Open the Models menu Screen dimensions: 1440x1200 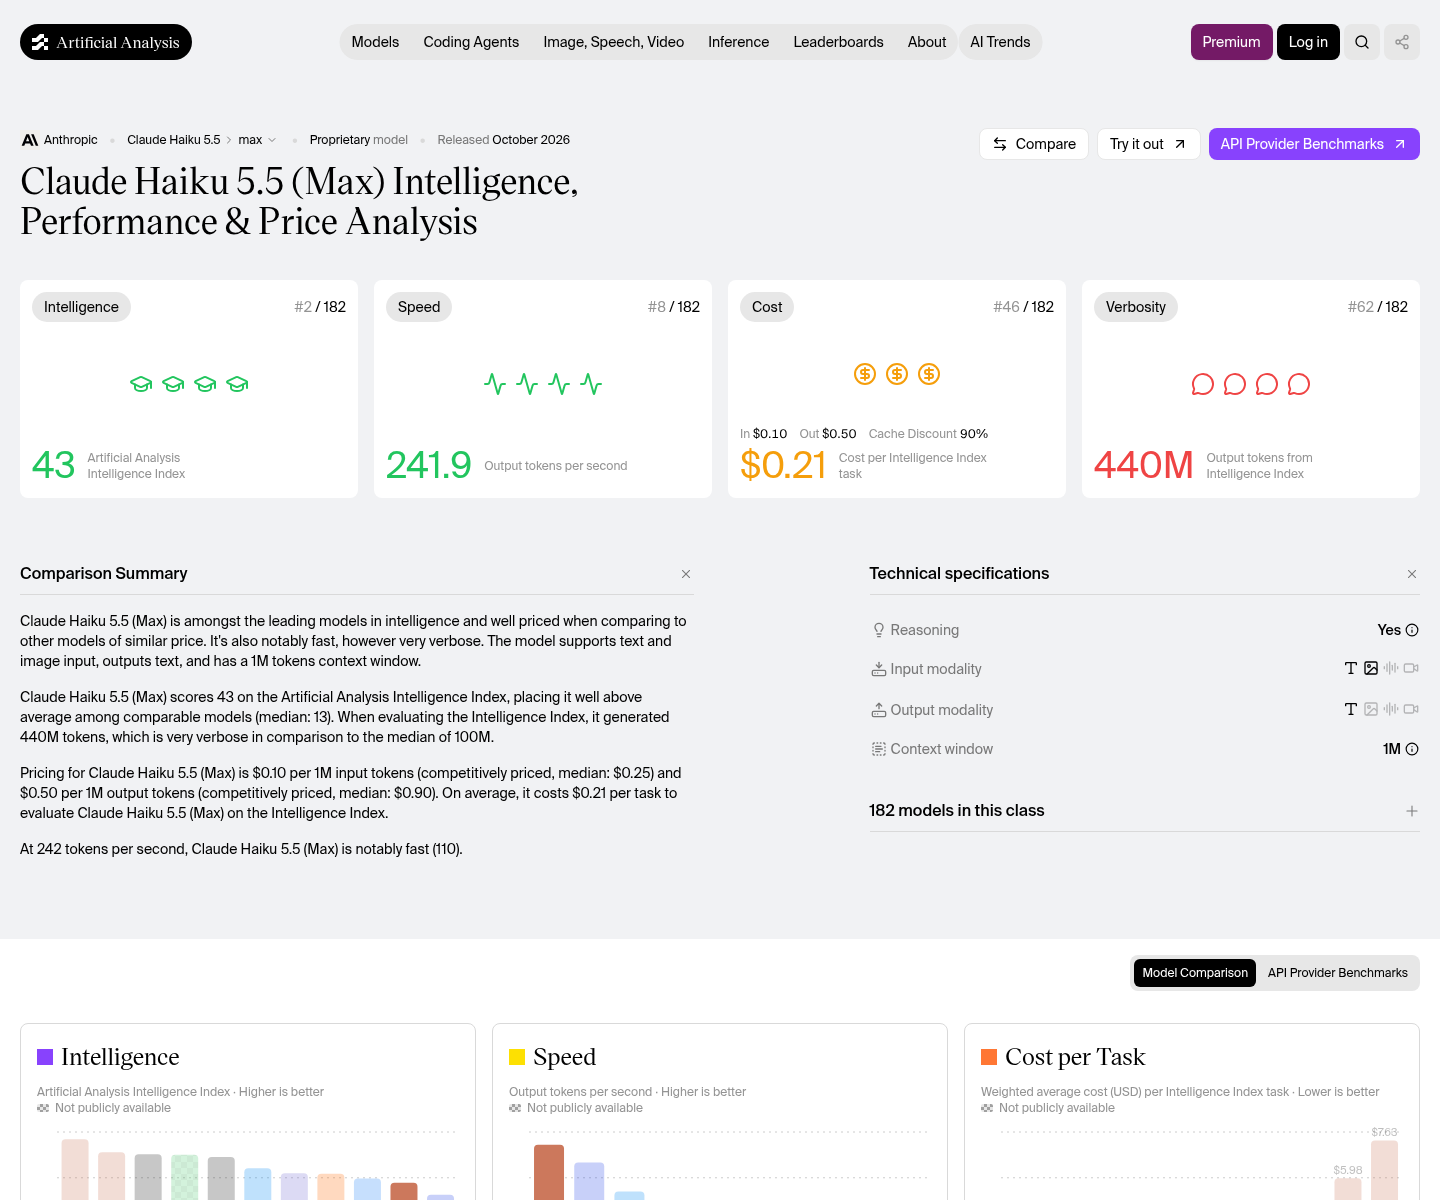[375, 42]
